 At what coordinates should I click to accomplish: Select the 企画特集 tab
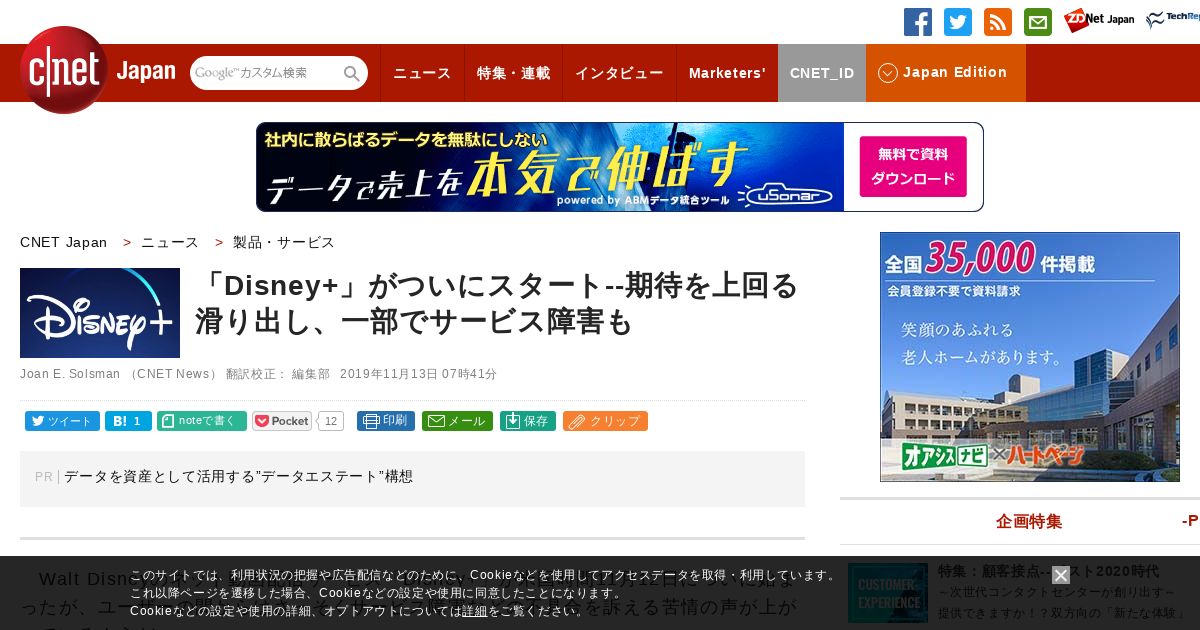pos(1029,521)
